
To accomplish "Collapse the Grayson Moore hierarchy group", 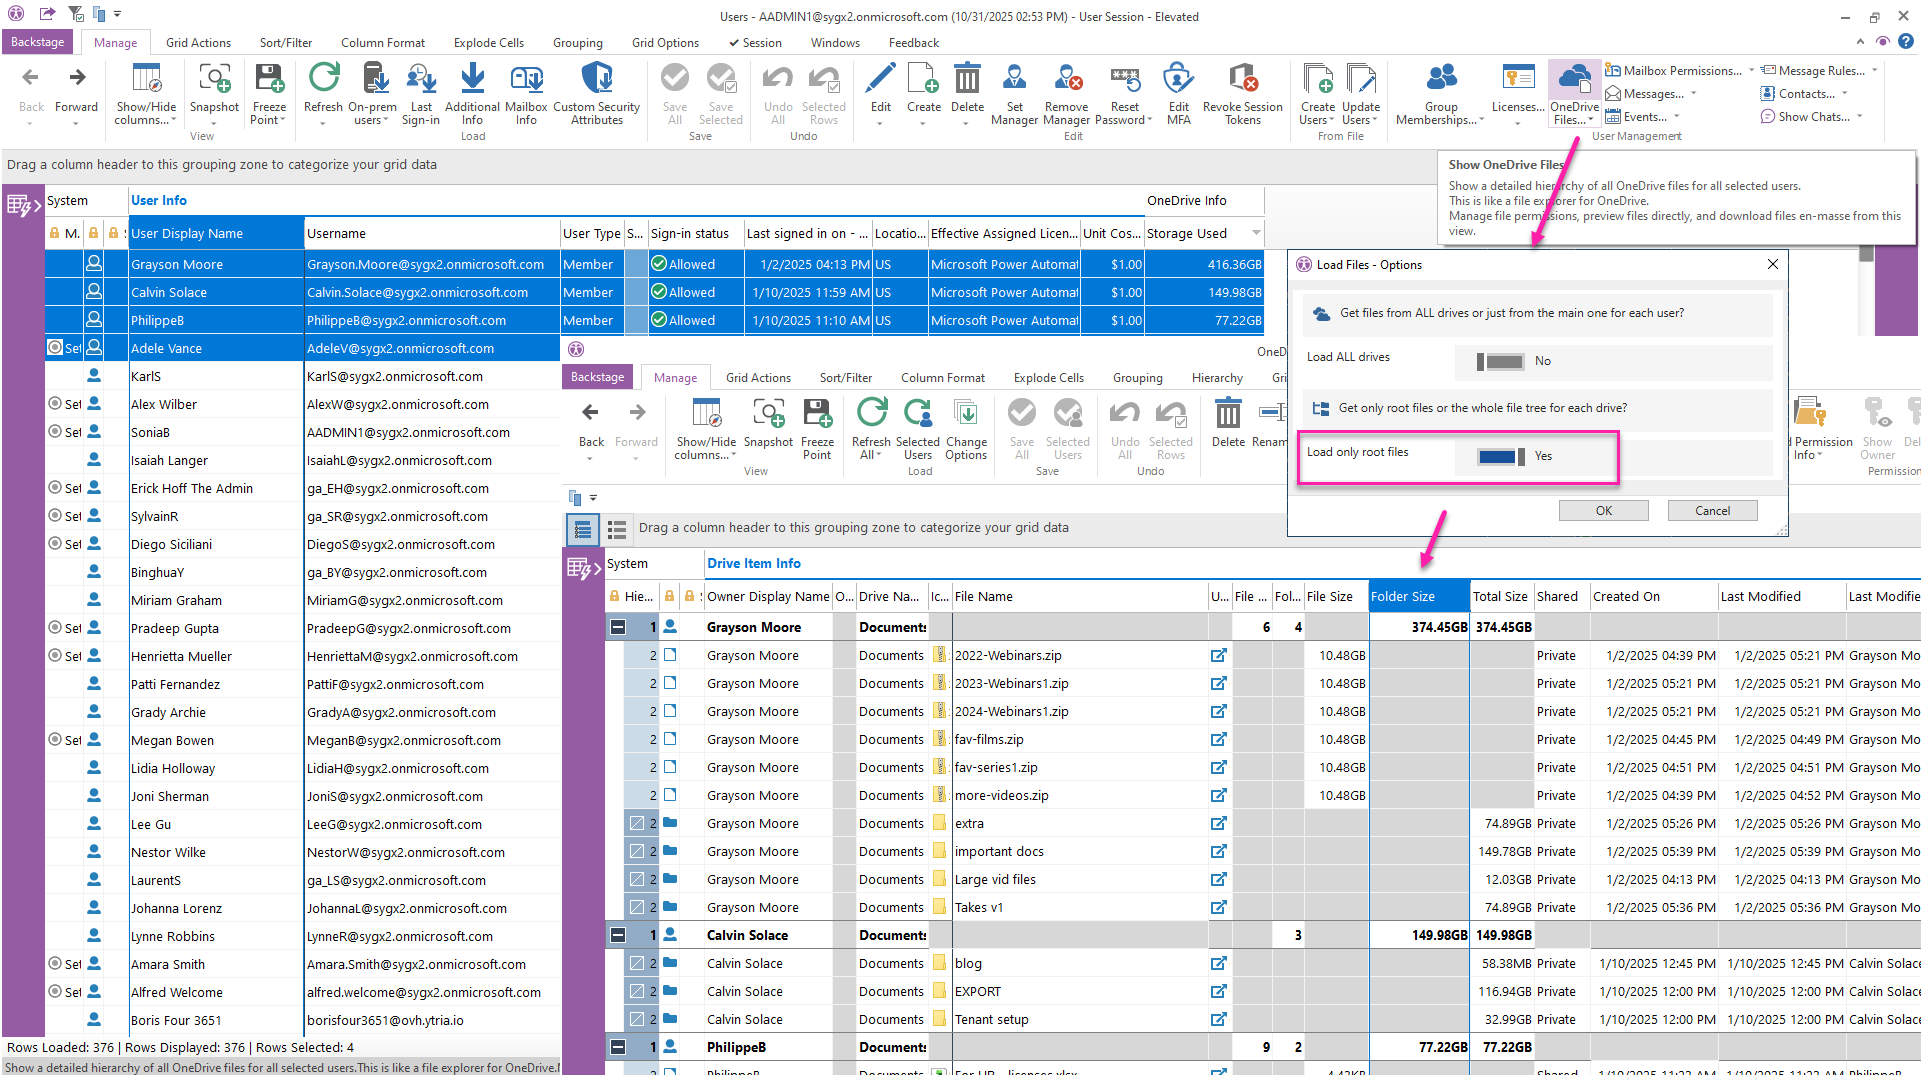I will [618, 628].
